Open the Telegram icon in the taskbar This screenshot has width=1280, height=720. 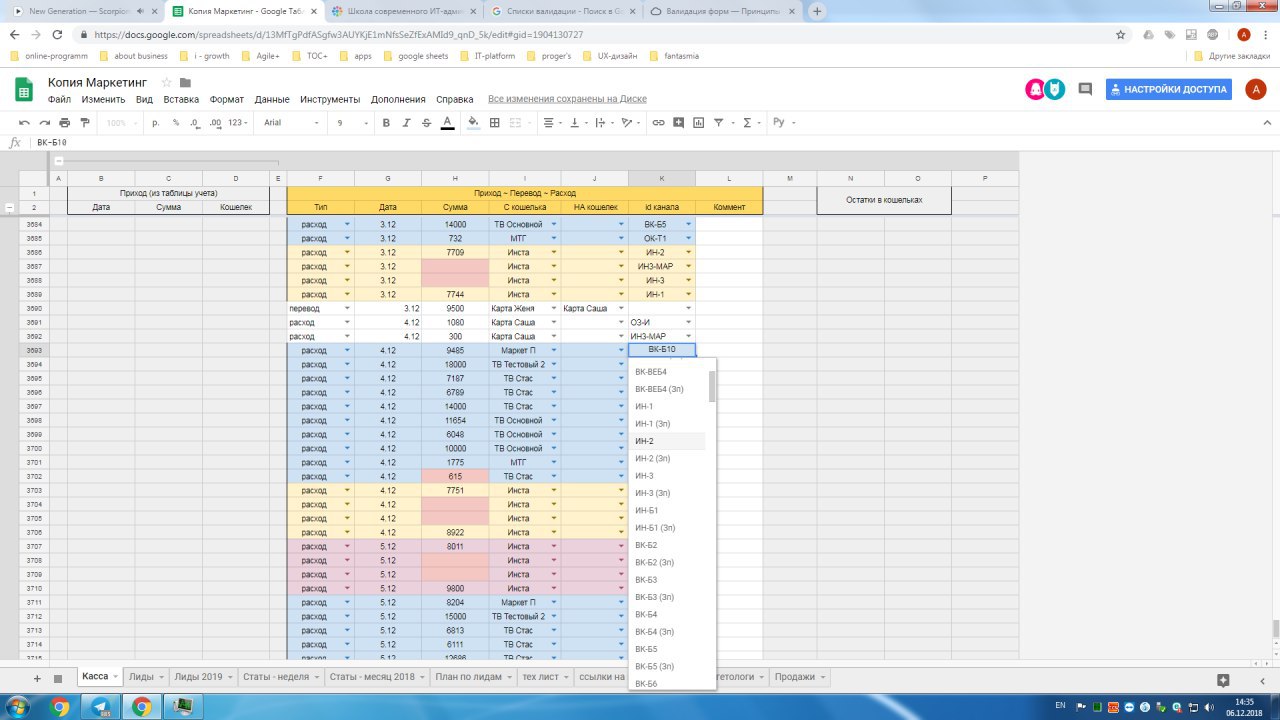click(101, 706)
